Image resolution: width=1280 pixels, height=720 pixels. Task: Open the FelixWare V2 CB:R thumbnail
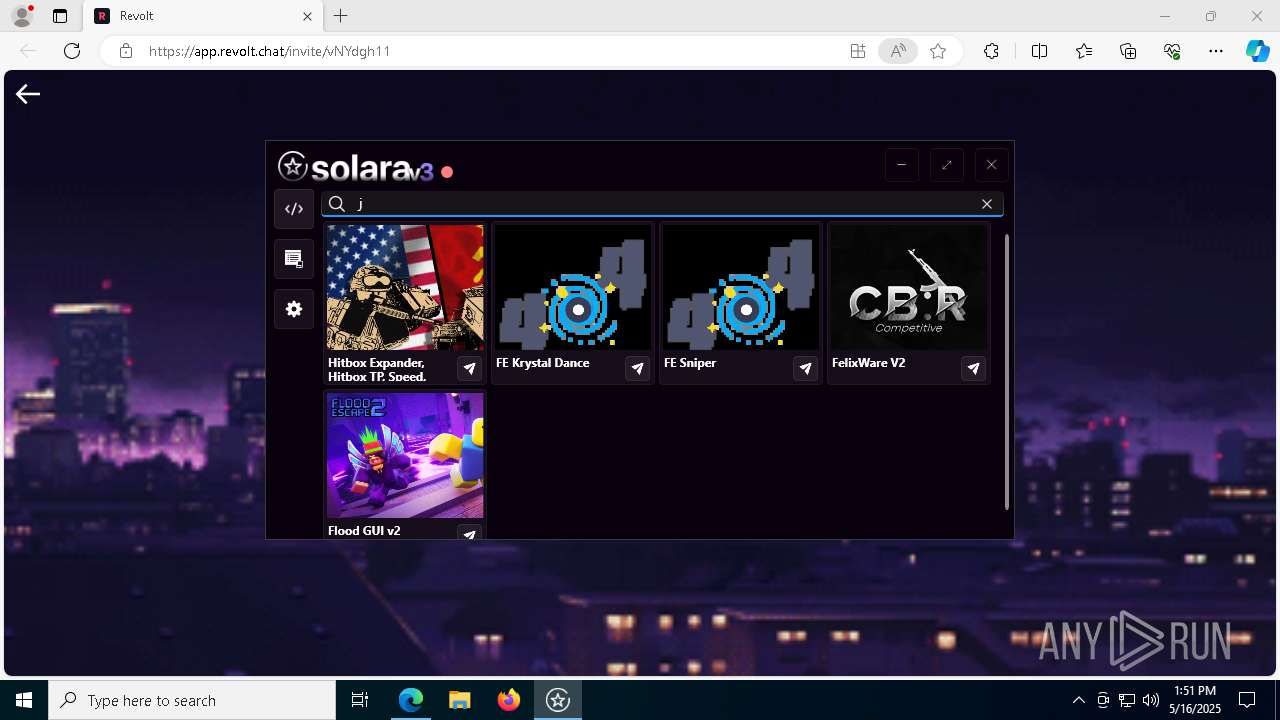point(909,287)
